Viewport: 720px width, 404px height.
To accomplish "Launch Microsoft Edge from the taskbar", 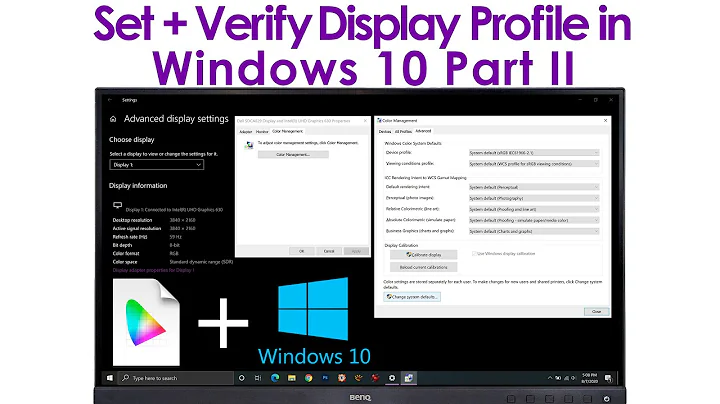I will (x=275, y=378).
